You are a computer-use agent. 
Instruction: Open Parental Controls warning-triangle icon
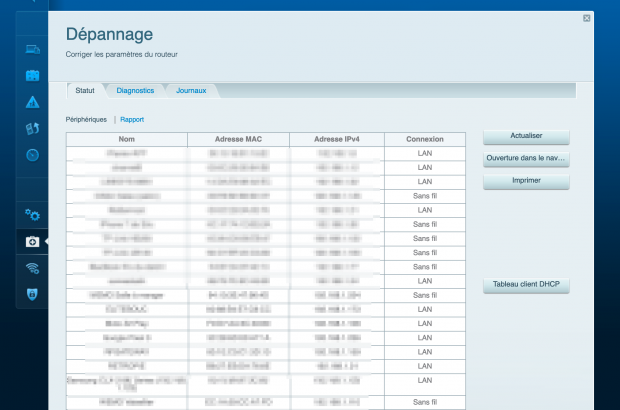pos(32,102)
